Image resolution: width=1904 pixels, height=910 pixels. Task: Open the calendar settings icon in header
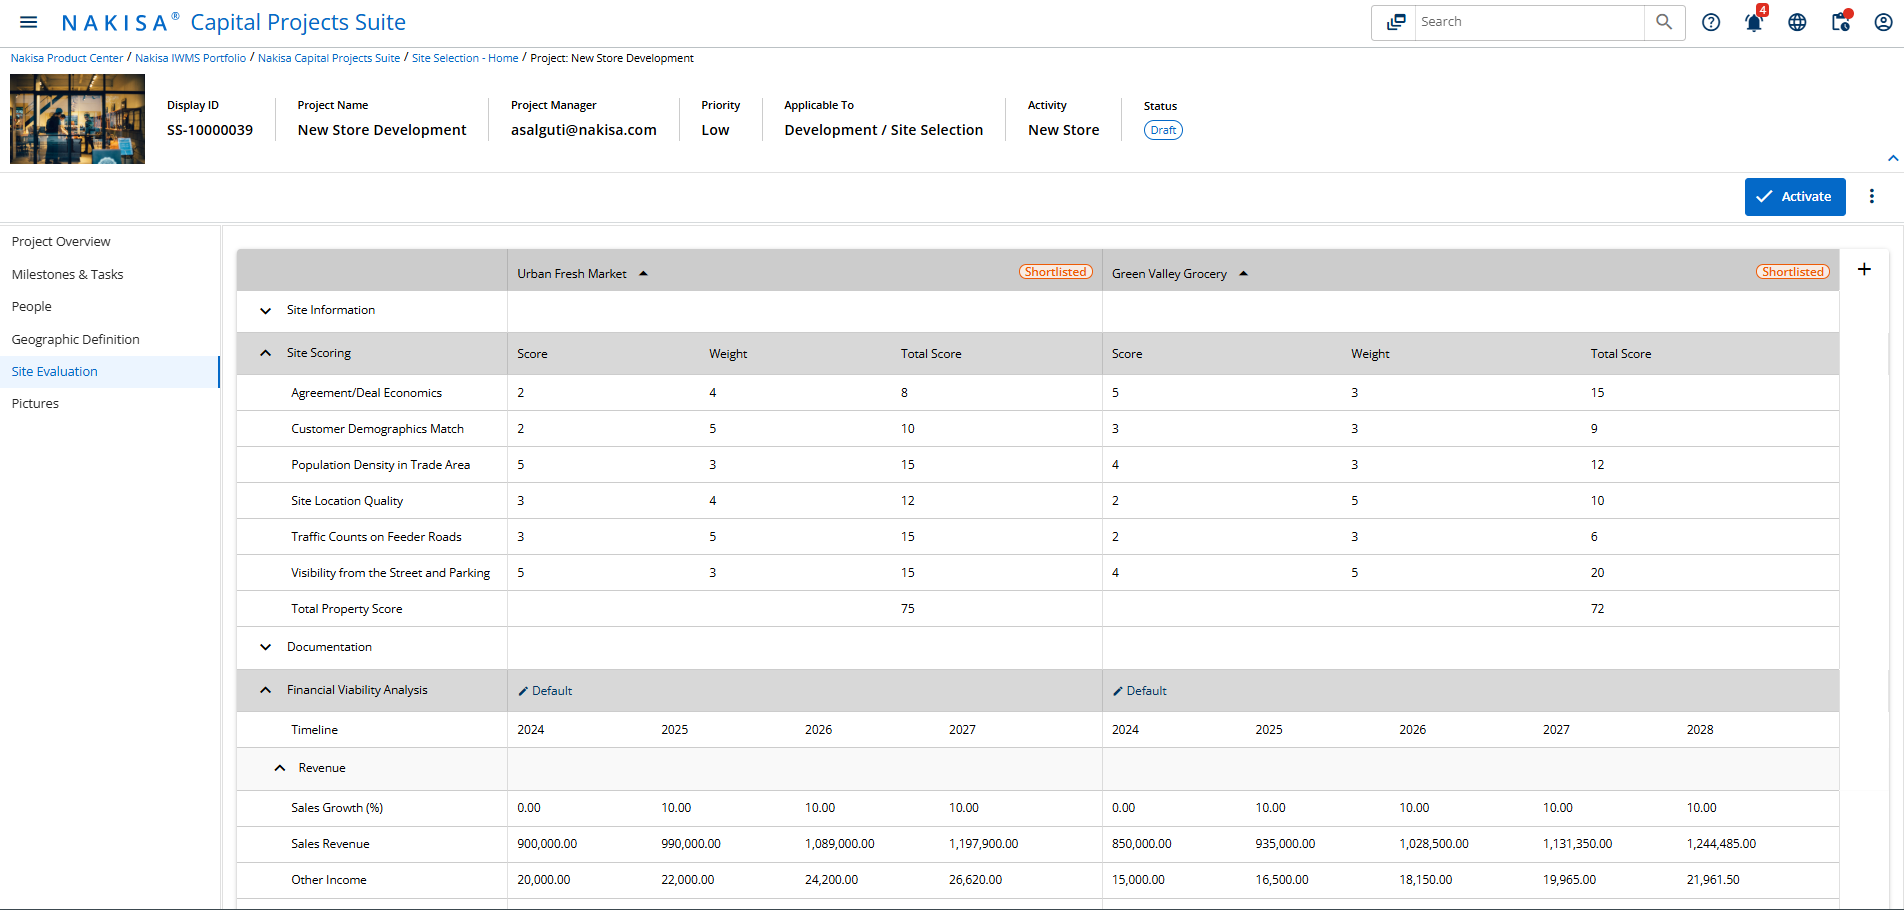1841,22
